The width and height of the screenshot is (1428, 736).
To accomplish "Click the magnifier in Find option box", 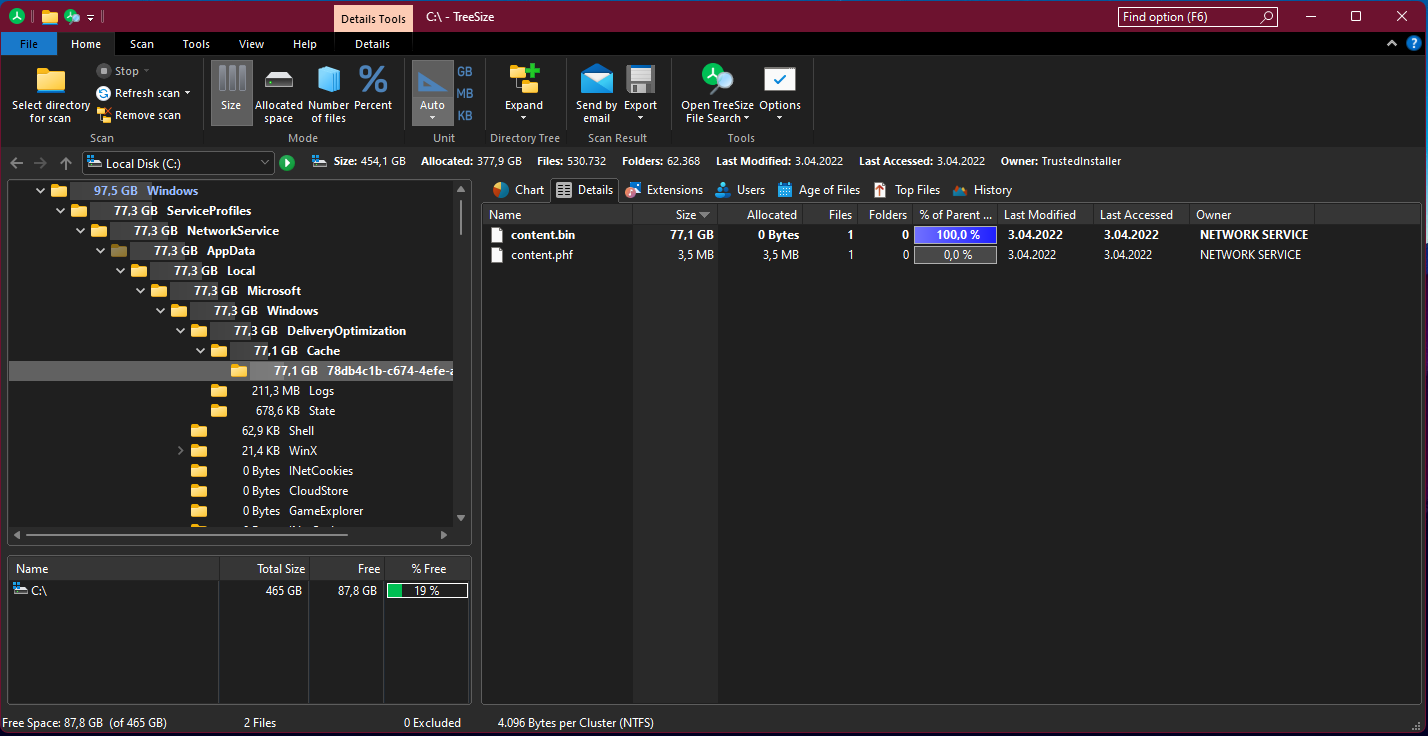I will pos(1267,17).
